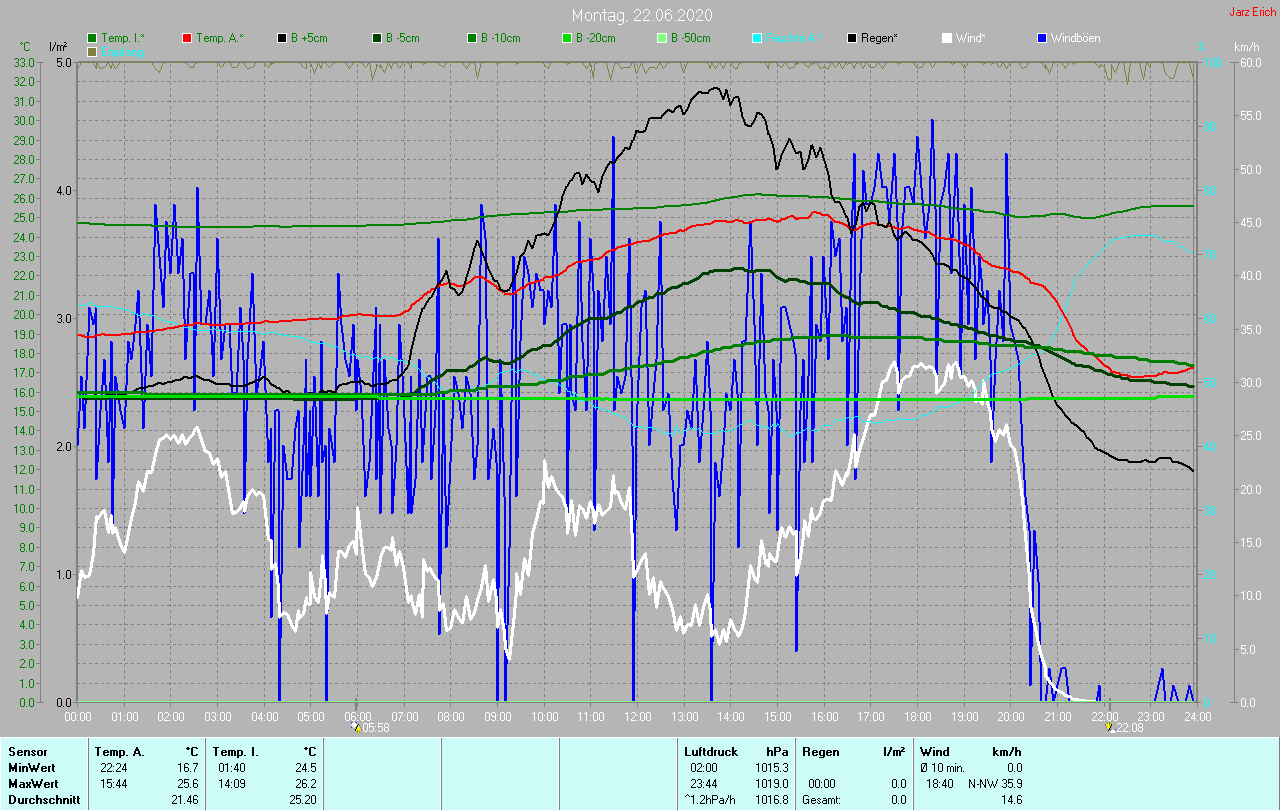Viewport: 1280px width, 810px height.
Task: Click the 12:00 time axis label
Action: tap(638, 716)
